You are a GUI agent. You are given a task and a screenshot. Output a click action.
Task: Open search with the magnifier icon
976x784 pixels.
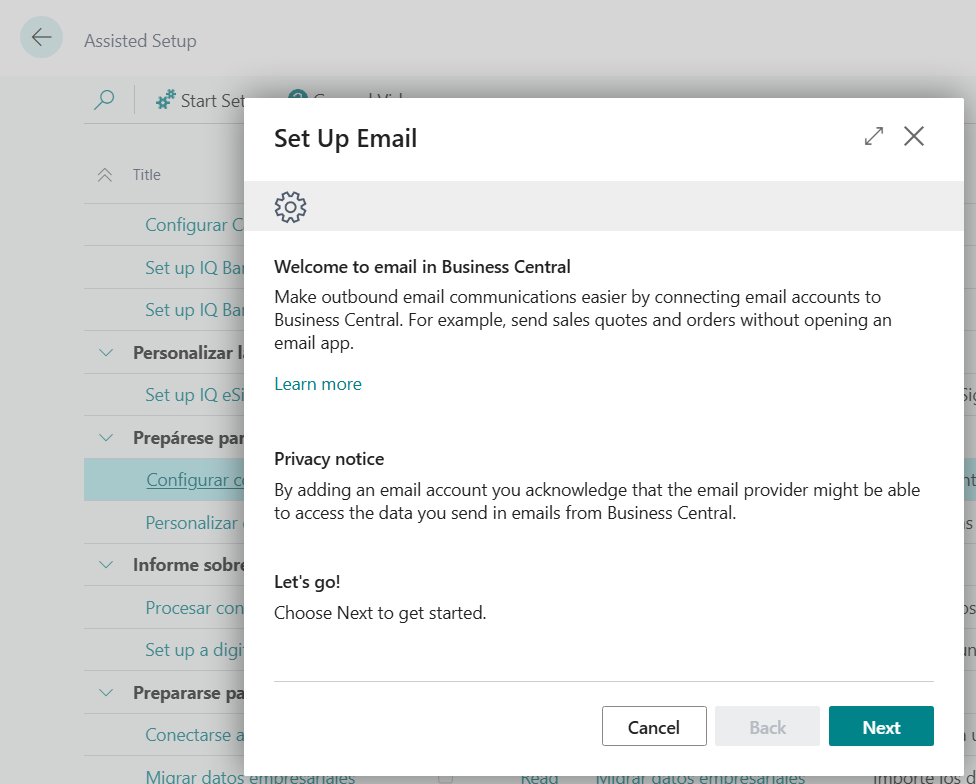tap(104, 100)
